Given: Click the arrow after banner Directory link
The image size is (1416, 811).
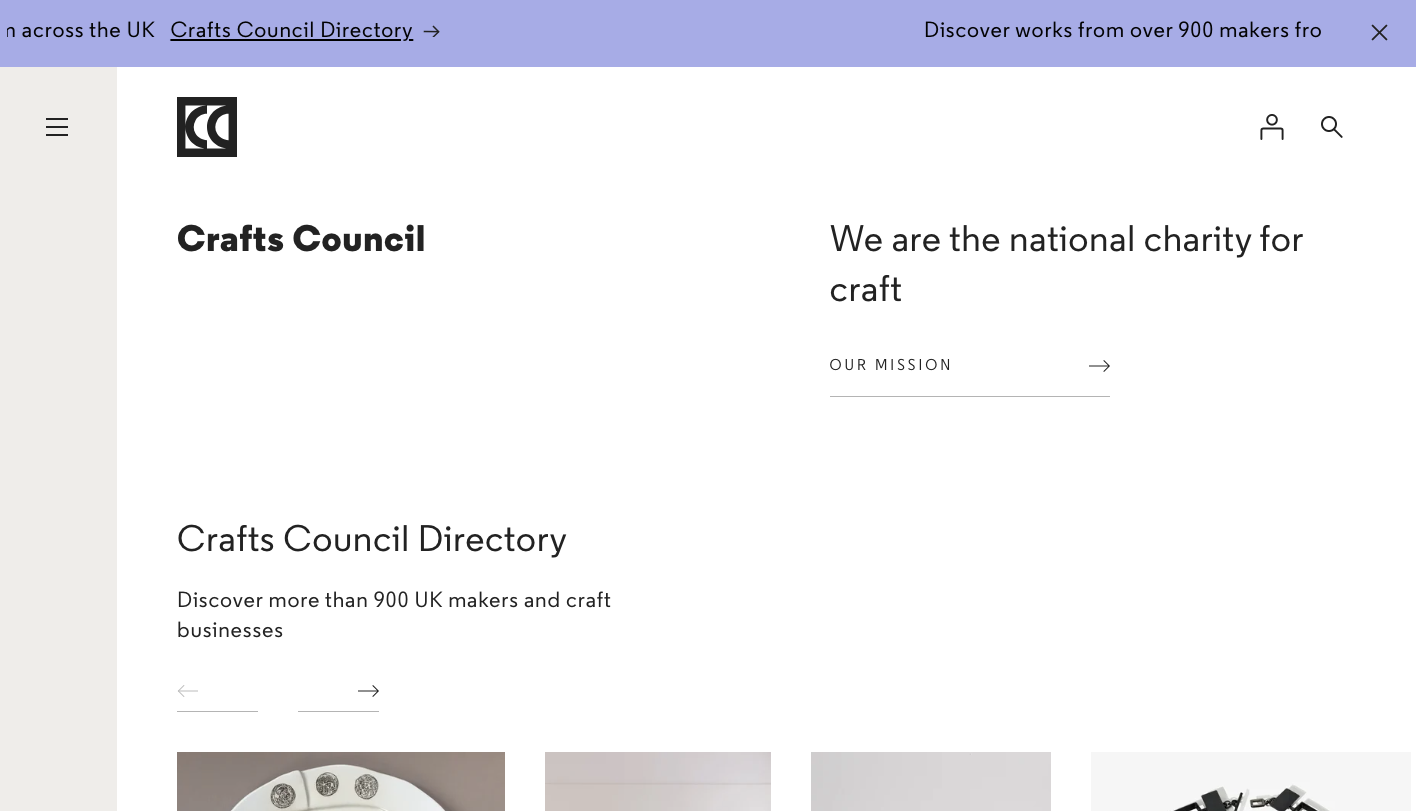Looking at the screenshot, I should click(x=431, y=32).
